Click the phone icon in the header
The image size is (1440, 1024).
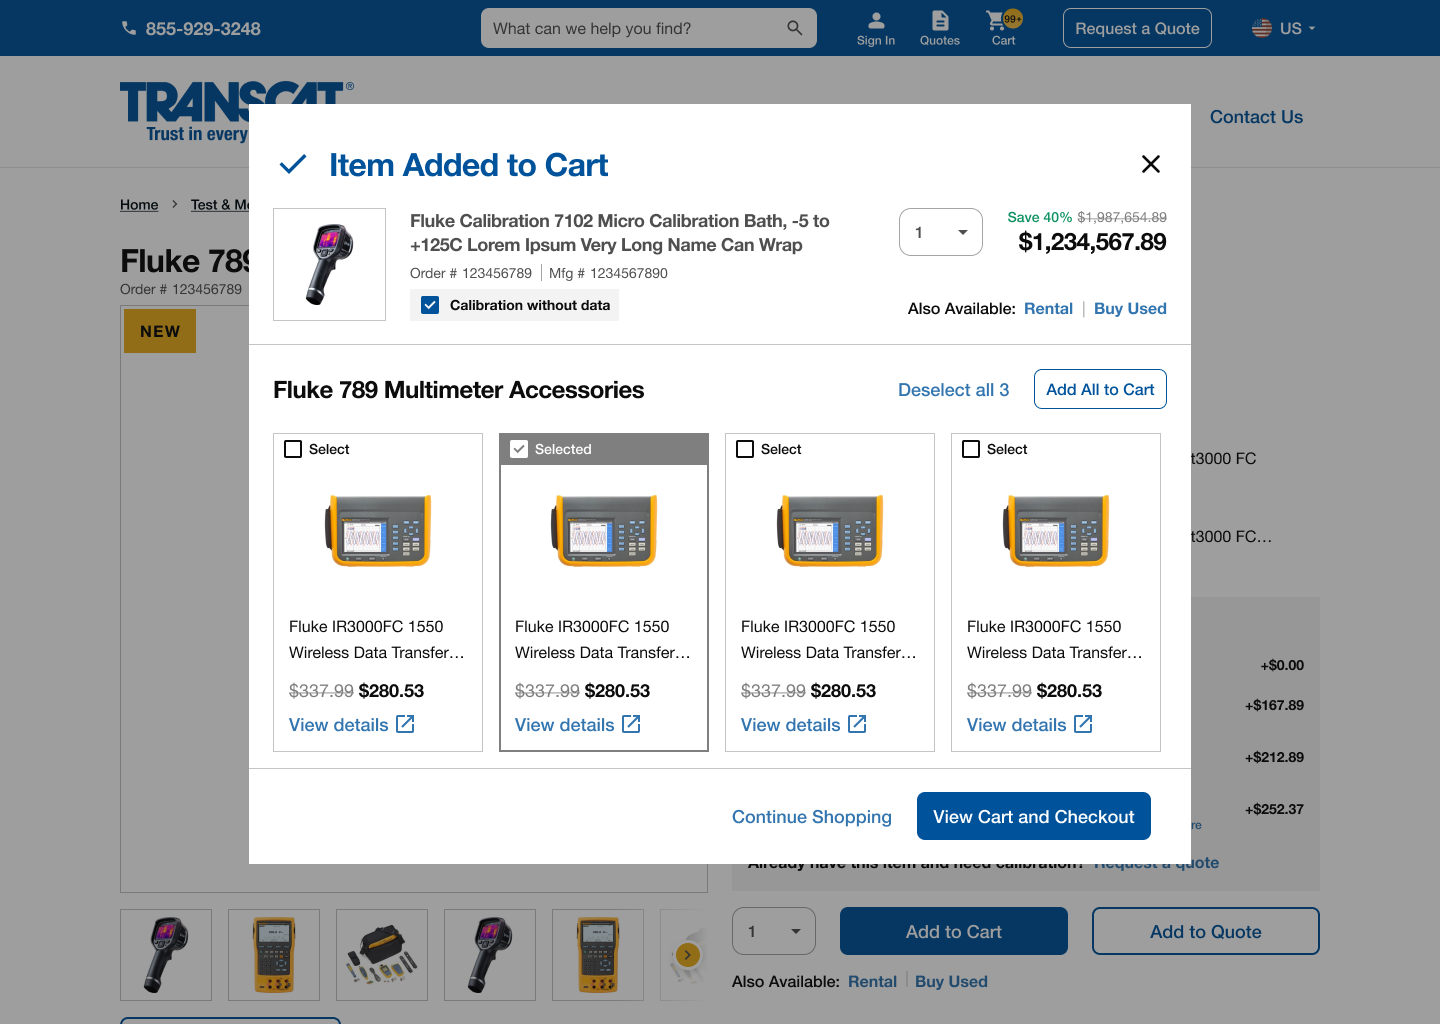pos(129,28)
